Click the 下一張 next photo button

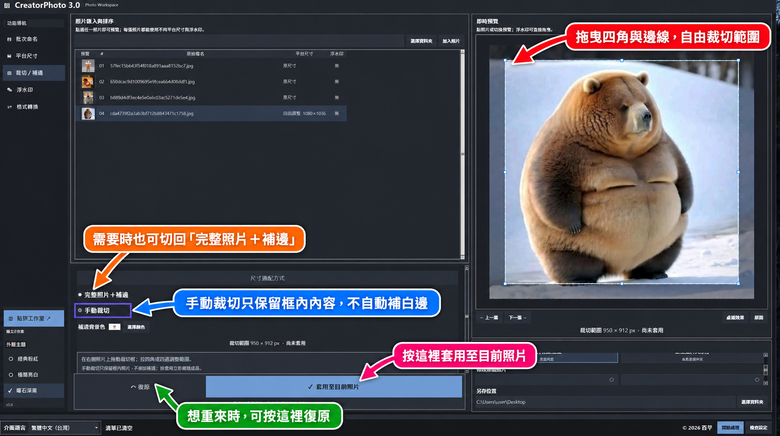pos(517,318)
